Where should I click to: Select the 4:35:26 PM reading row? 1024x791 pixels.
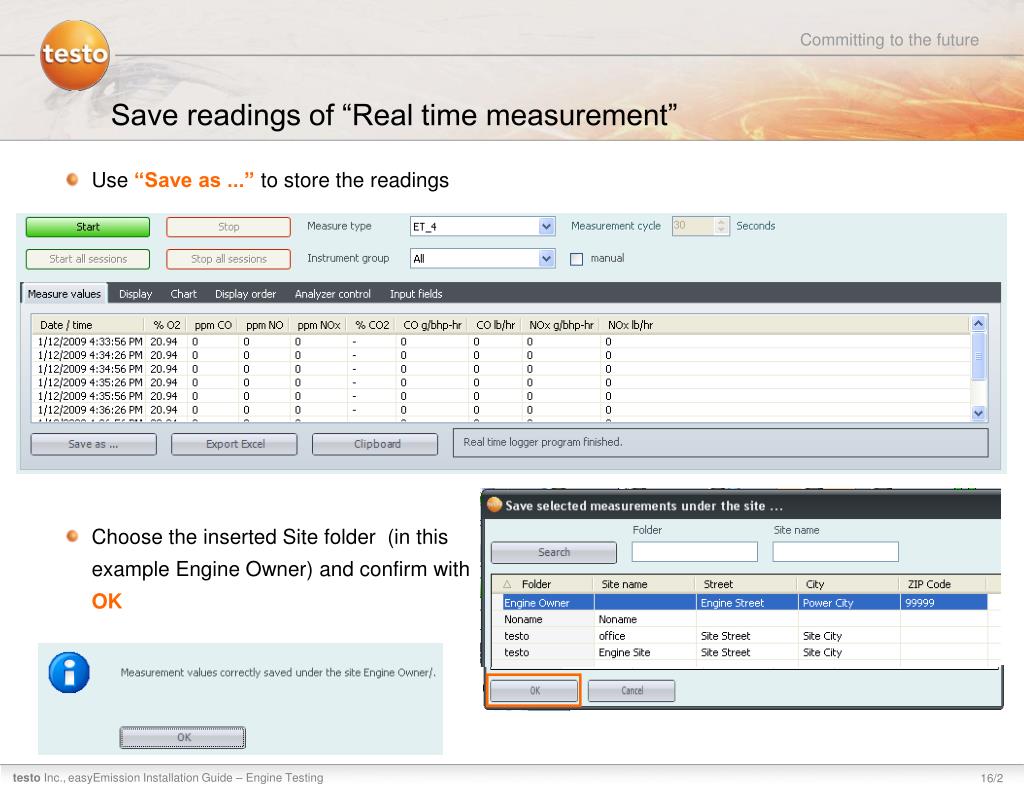pyautogui.click(x=501, y=383)
